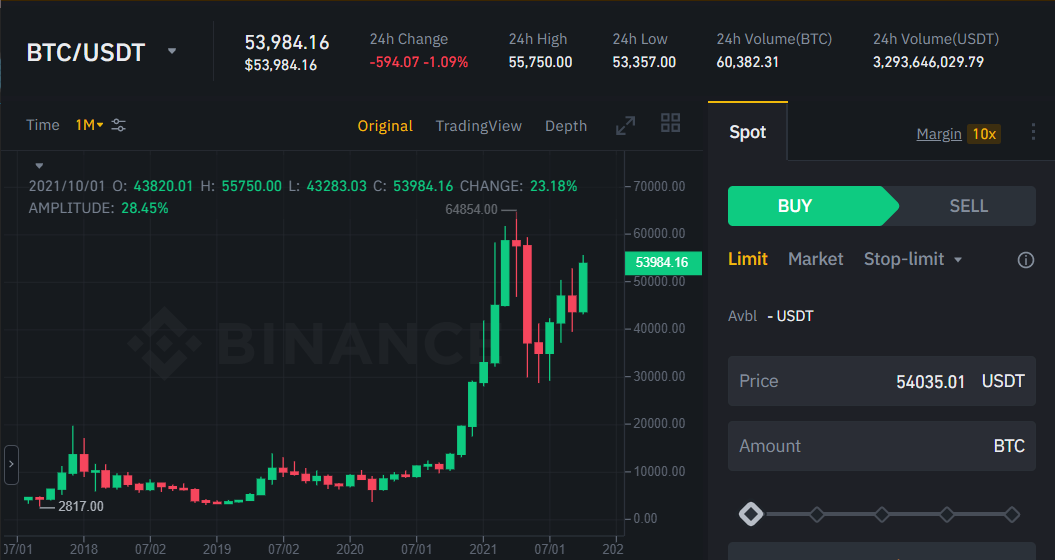Click the 24h High value 55,750.00

[540, 63]
